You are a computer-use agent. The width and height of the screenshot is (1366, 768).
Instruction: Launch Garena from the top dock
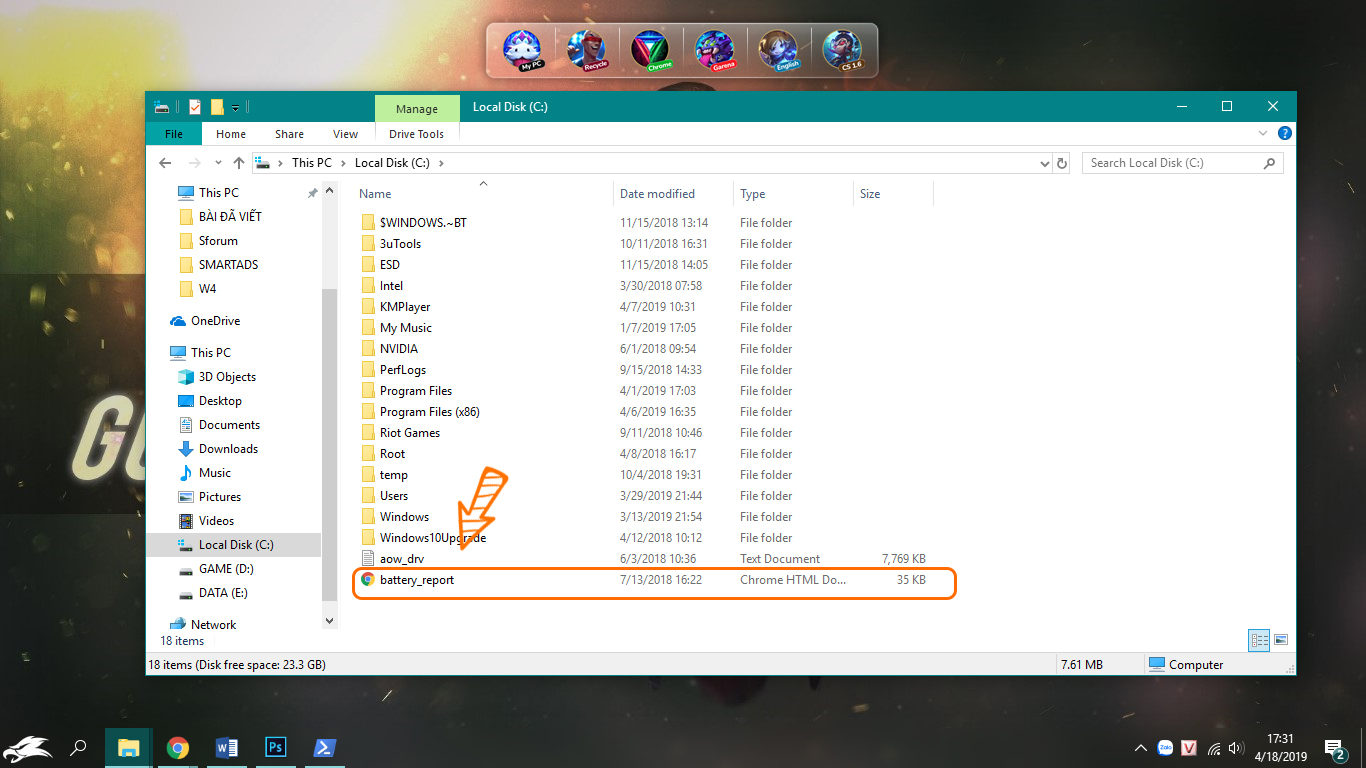pyautogui.click(x=715, y=50)
